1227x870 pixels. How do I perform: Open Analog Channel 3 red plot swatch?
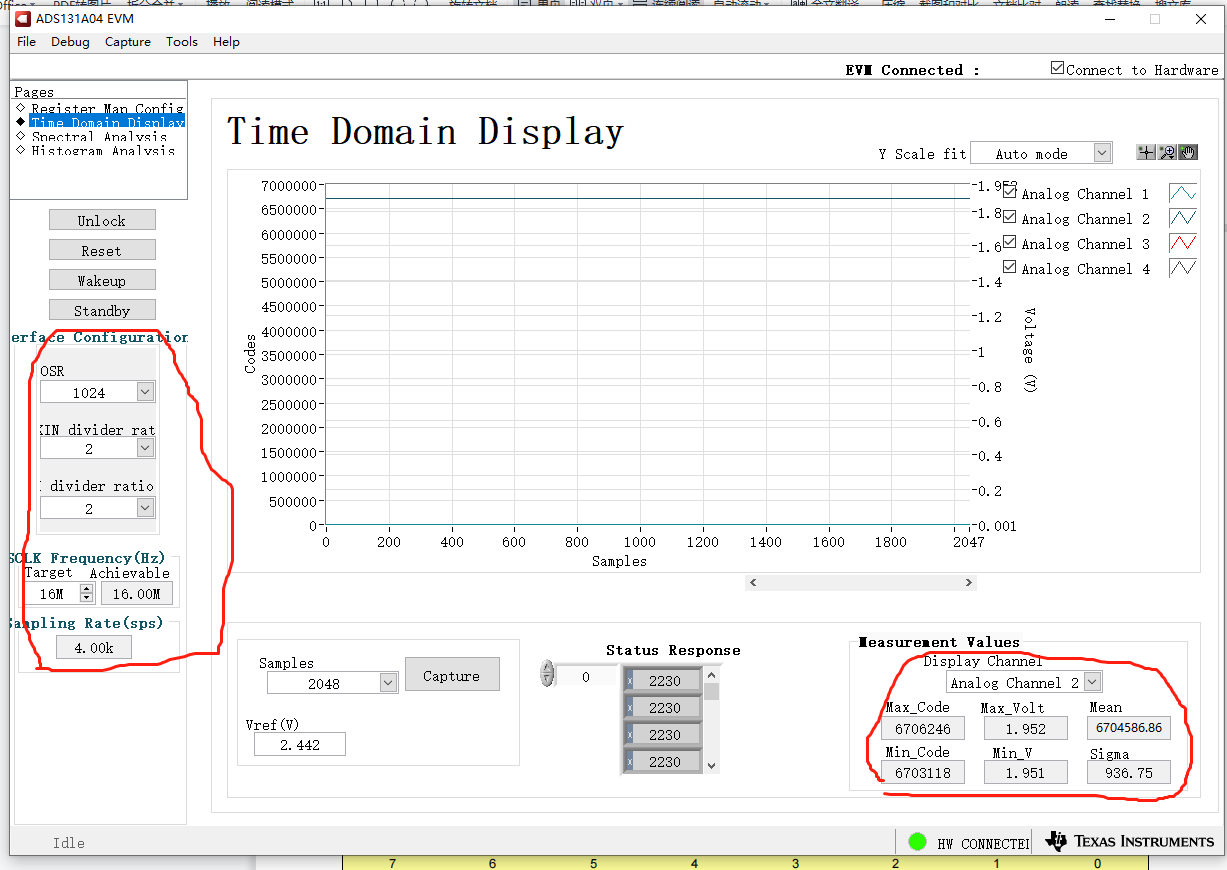(x=1183, y=243)
